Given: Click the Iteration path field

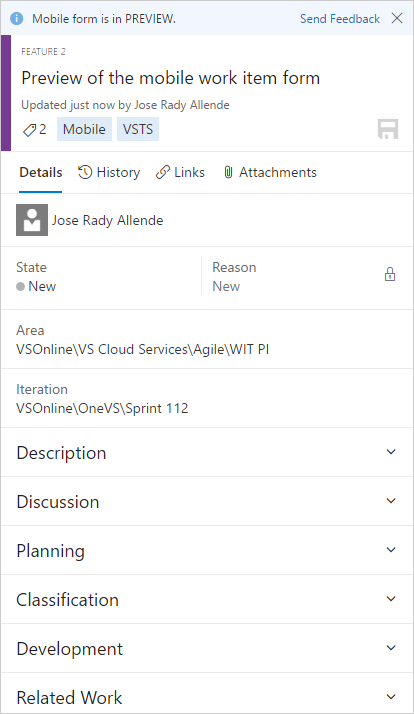Looking at the screenshot, I should pyautogui.click(x=207, y=398).
